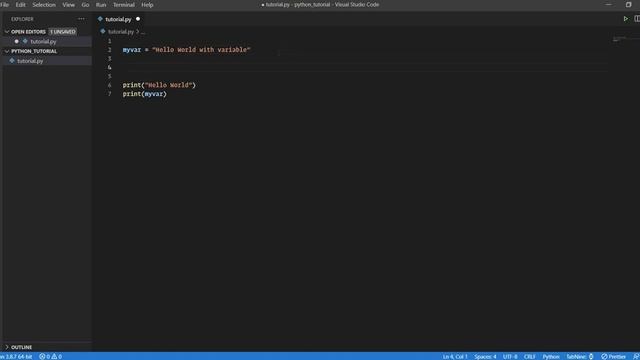Change indentation via 'Spaces: 4'
640x360 pixels.
(x=485, y=356)
